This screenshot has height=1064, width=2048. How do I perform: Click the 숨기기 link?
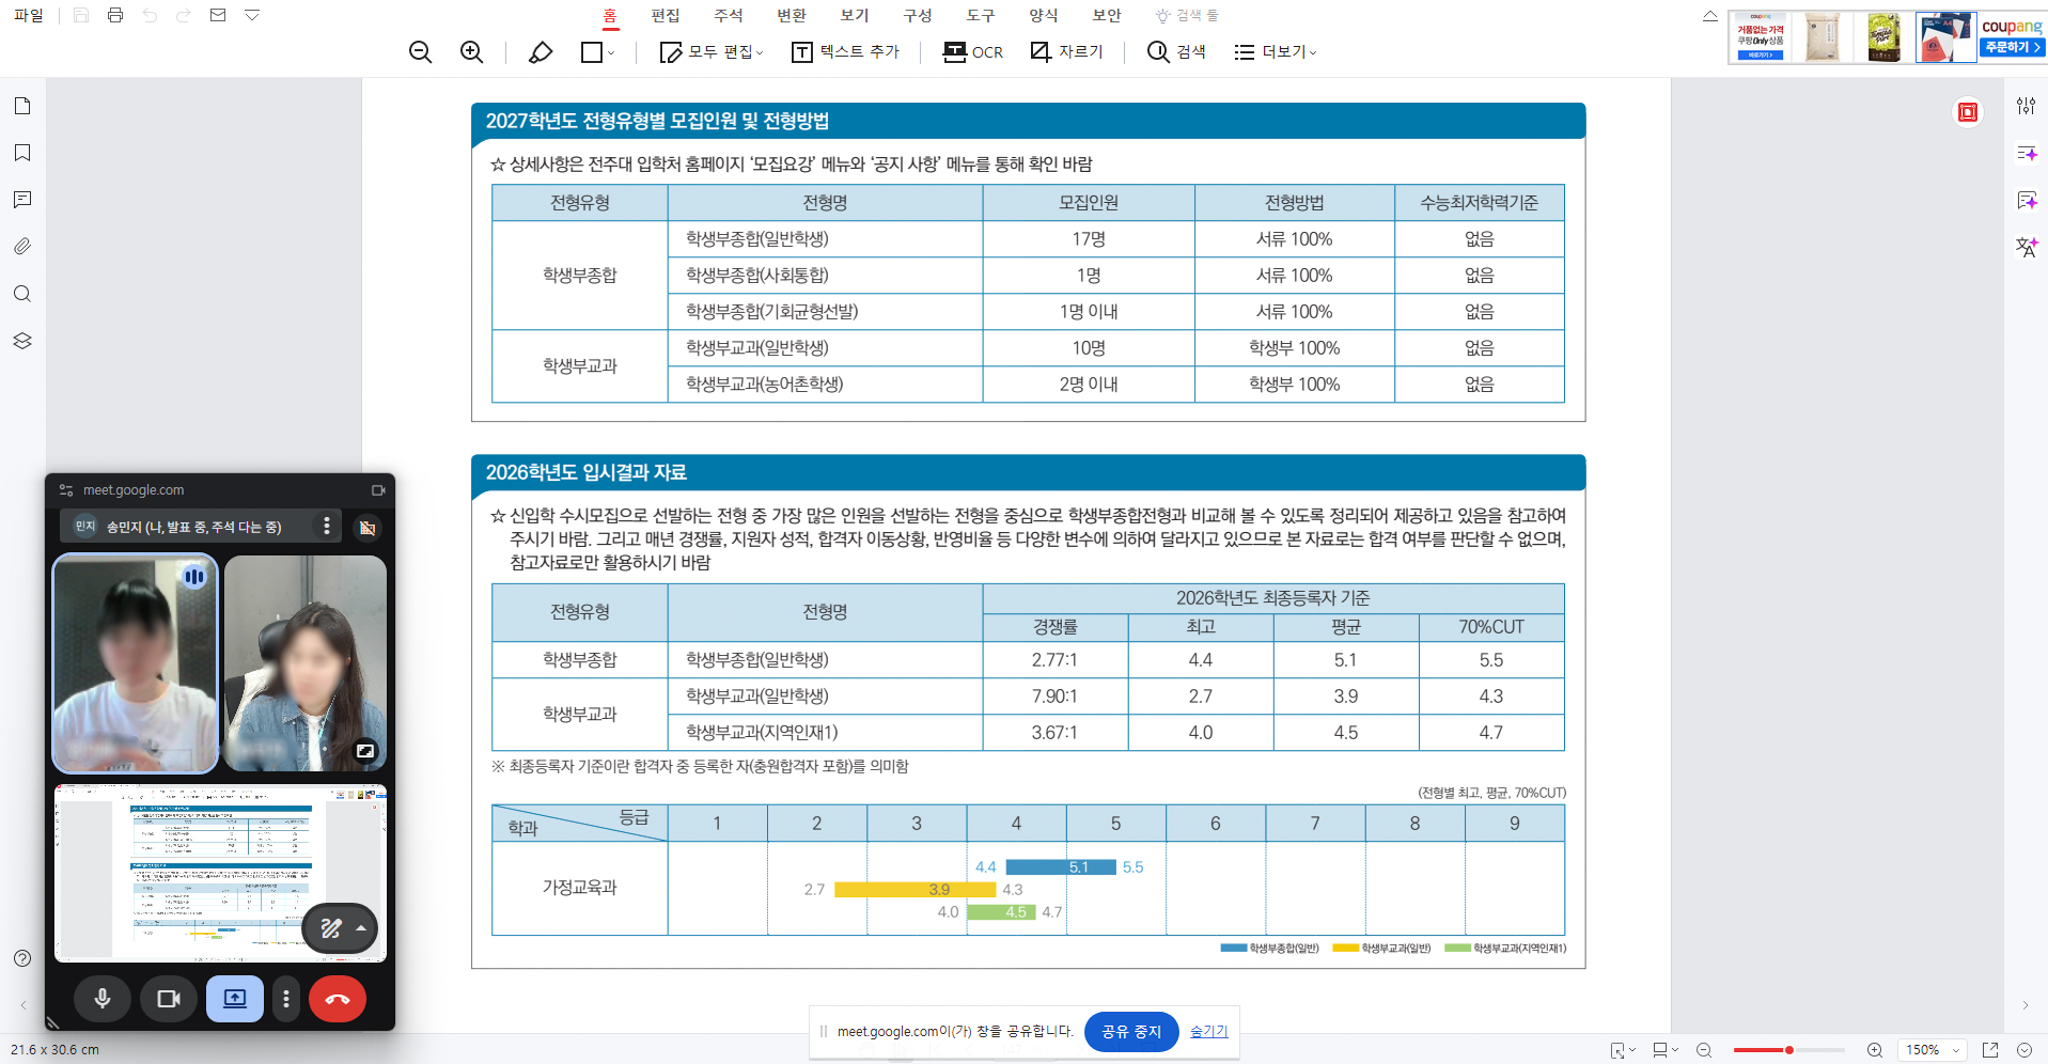[1208, 1031]
